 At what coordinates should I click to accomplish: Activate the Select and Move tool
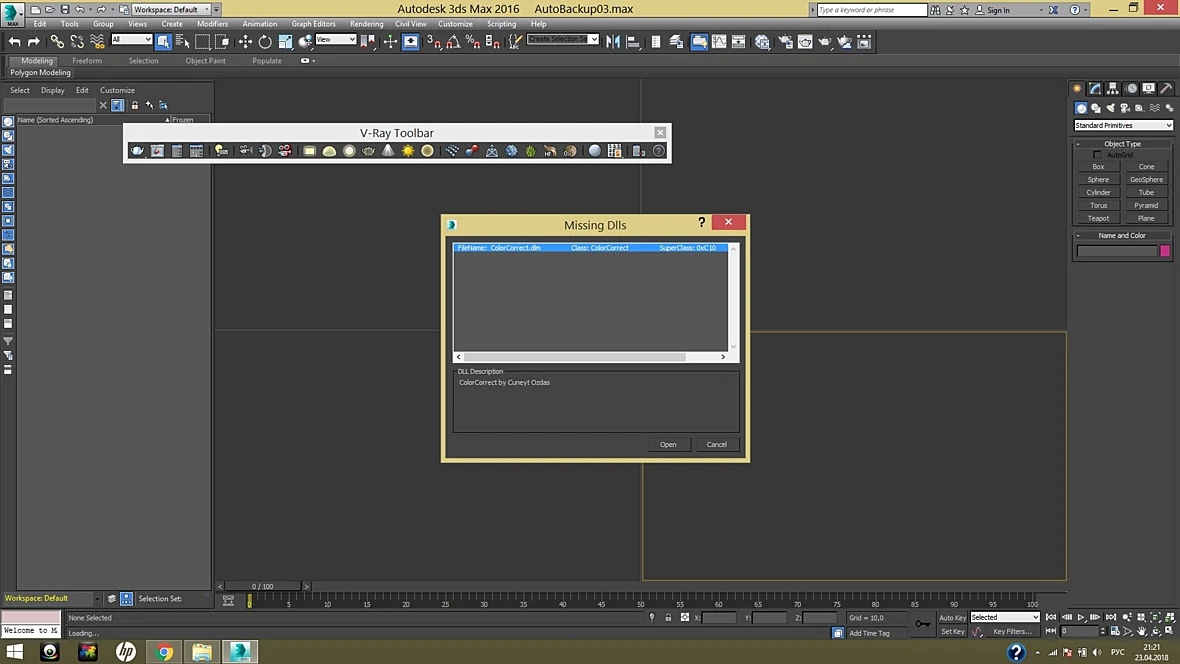tap(245, 42)
